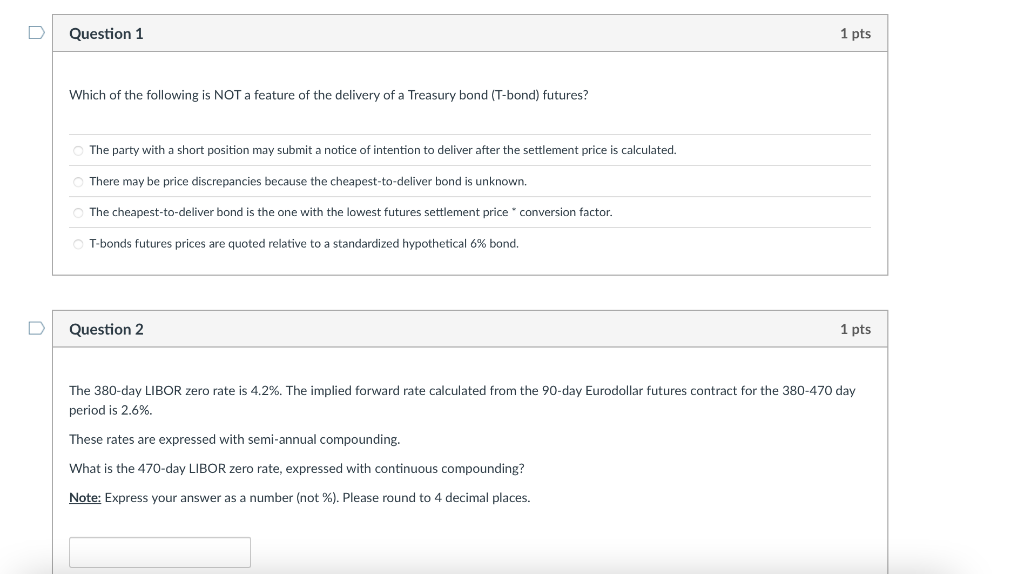Viewport: 1024px width, 574px height.
Task: Click the underlined 'Note:' text
Action: click(85, 498)
